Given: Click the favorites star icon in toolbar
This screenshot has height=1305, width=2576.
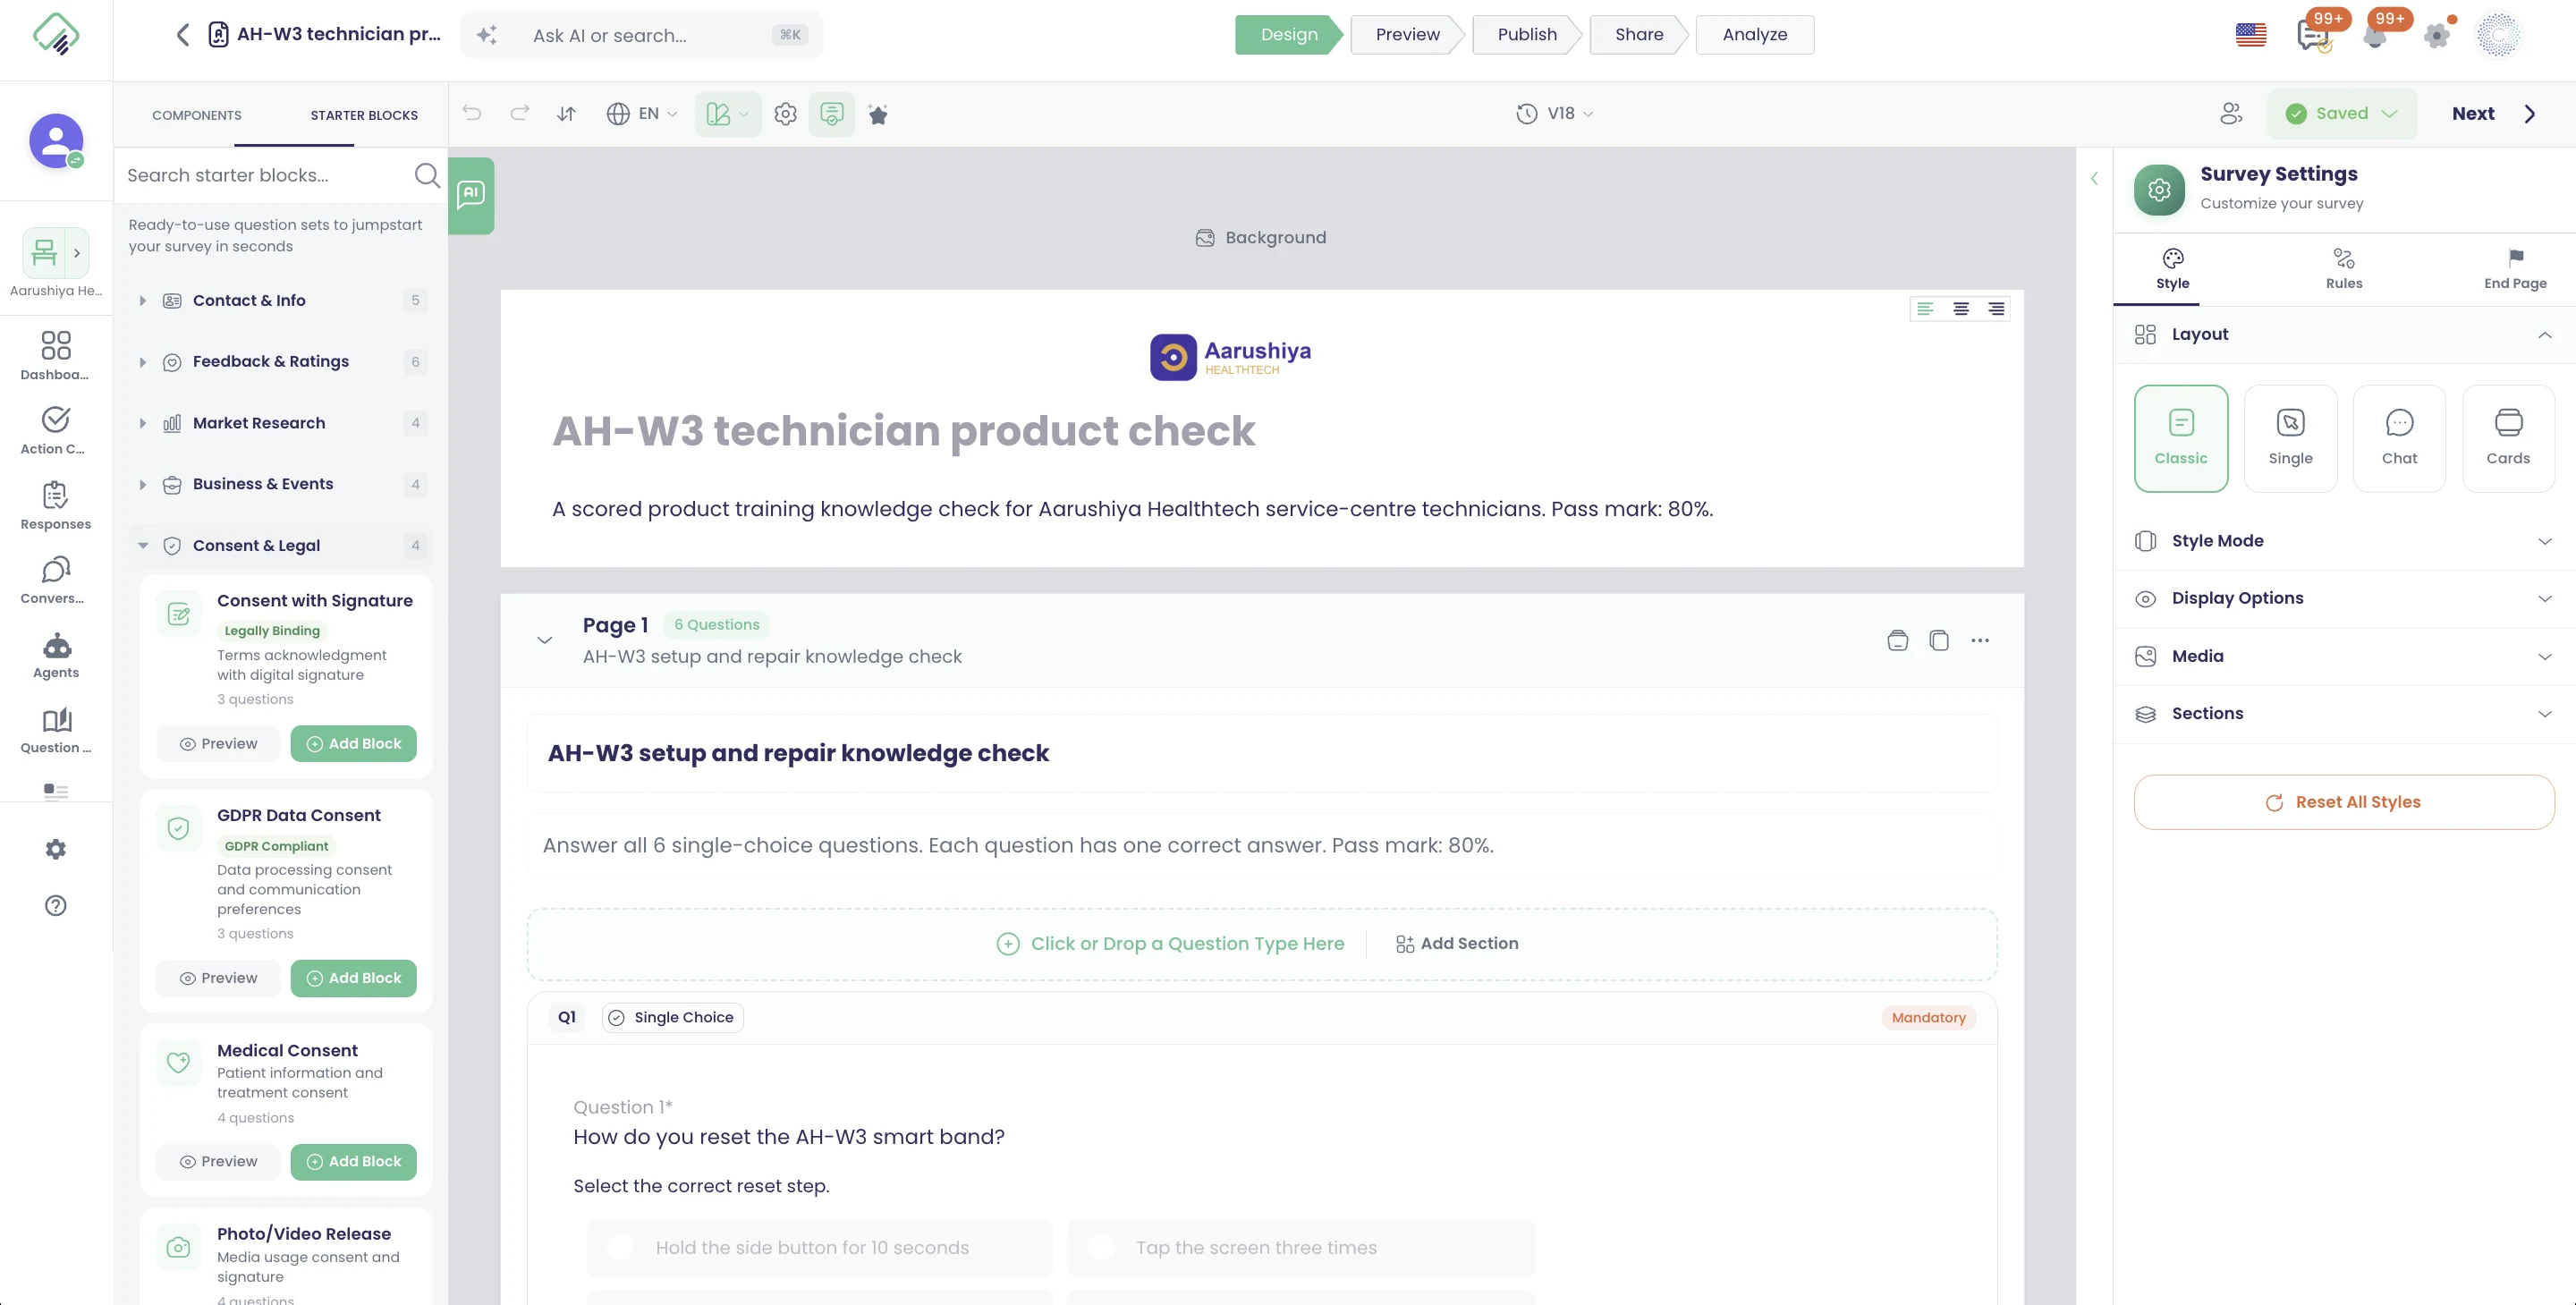Looking at the screenshot, I should tap(878, 114).
